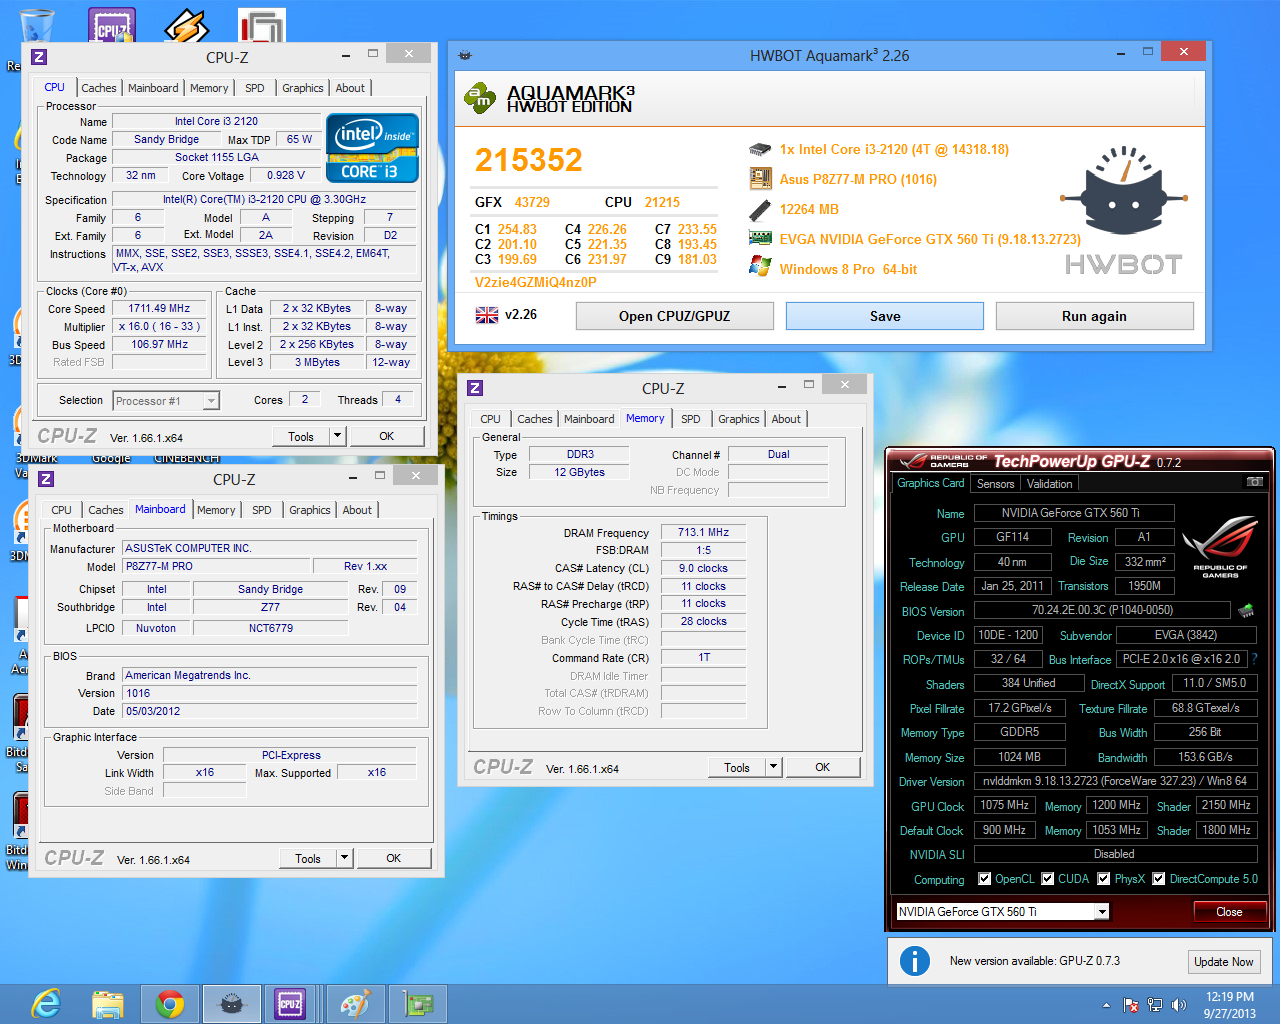This screenshot has width=1280, height=1024.
Task: Open Tools dropdown arrow in CPU-Z CPU window
Action: point(337,436)
